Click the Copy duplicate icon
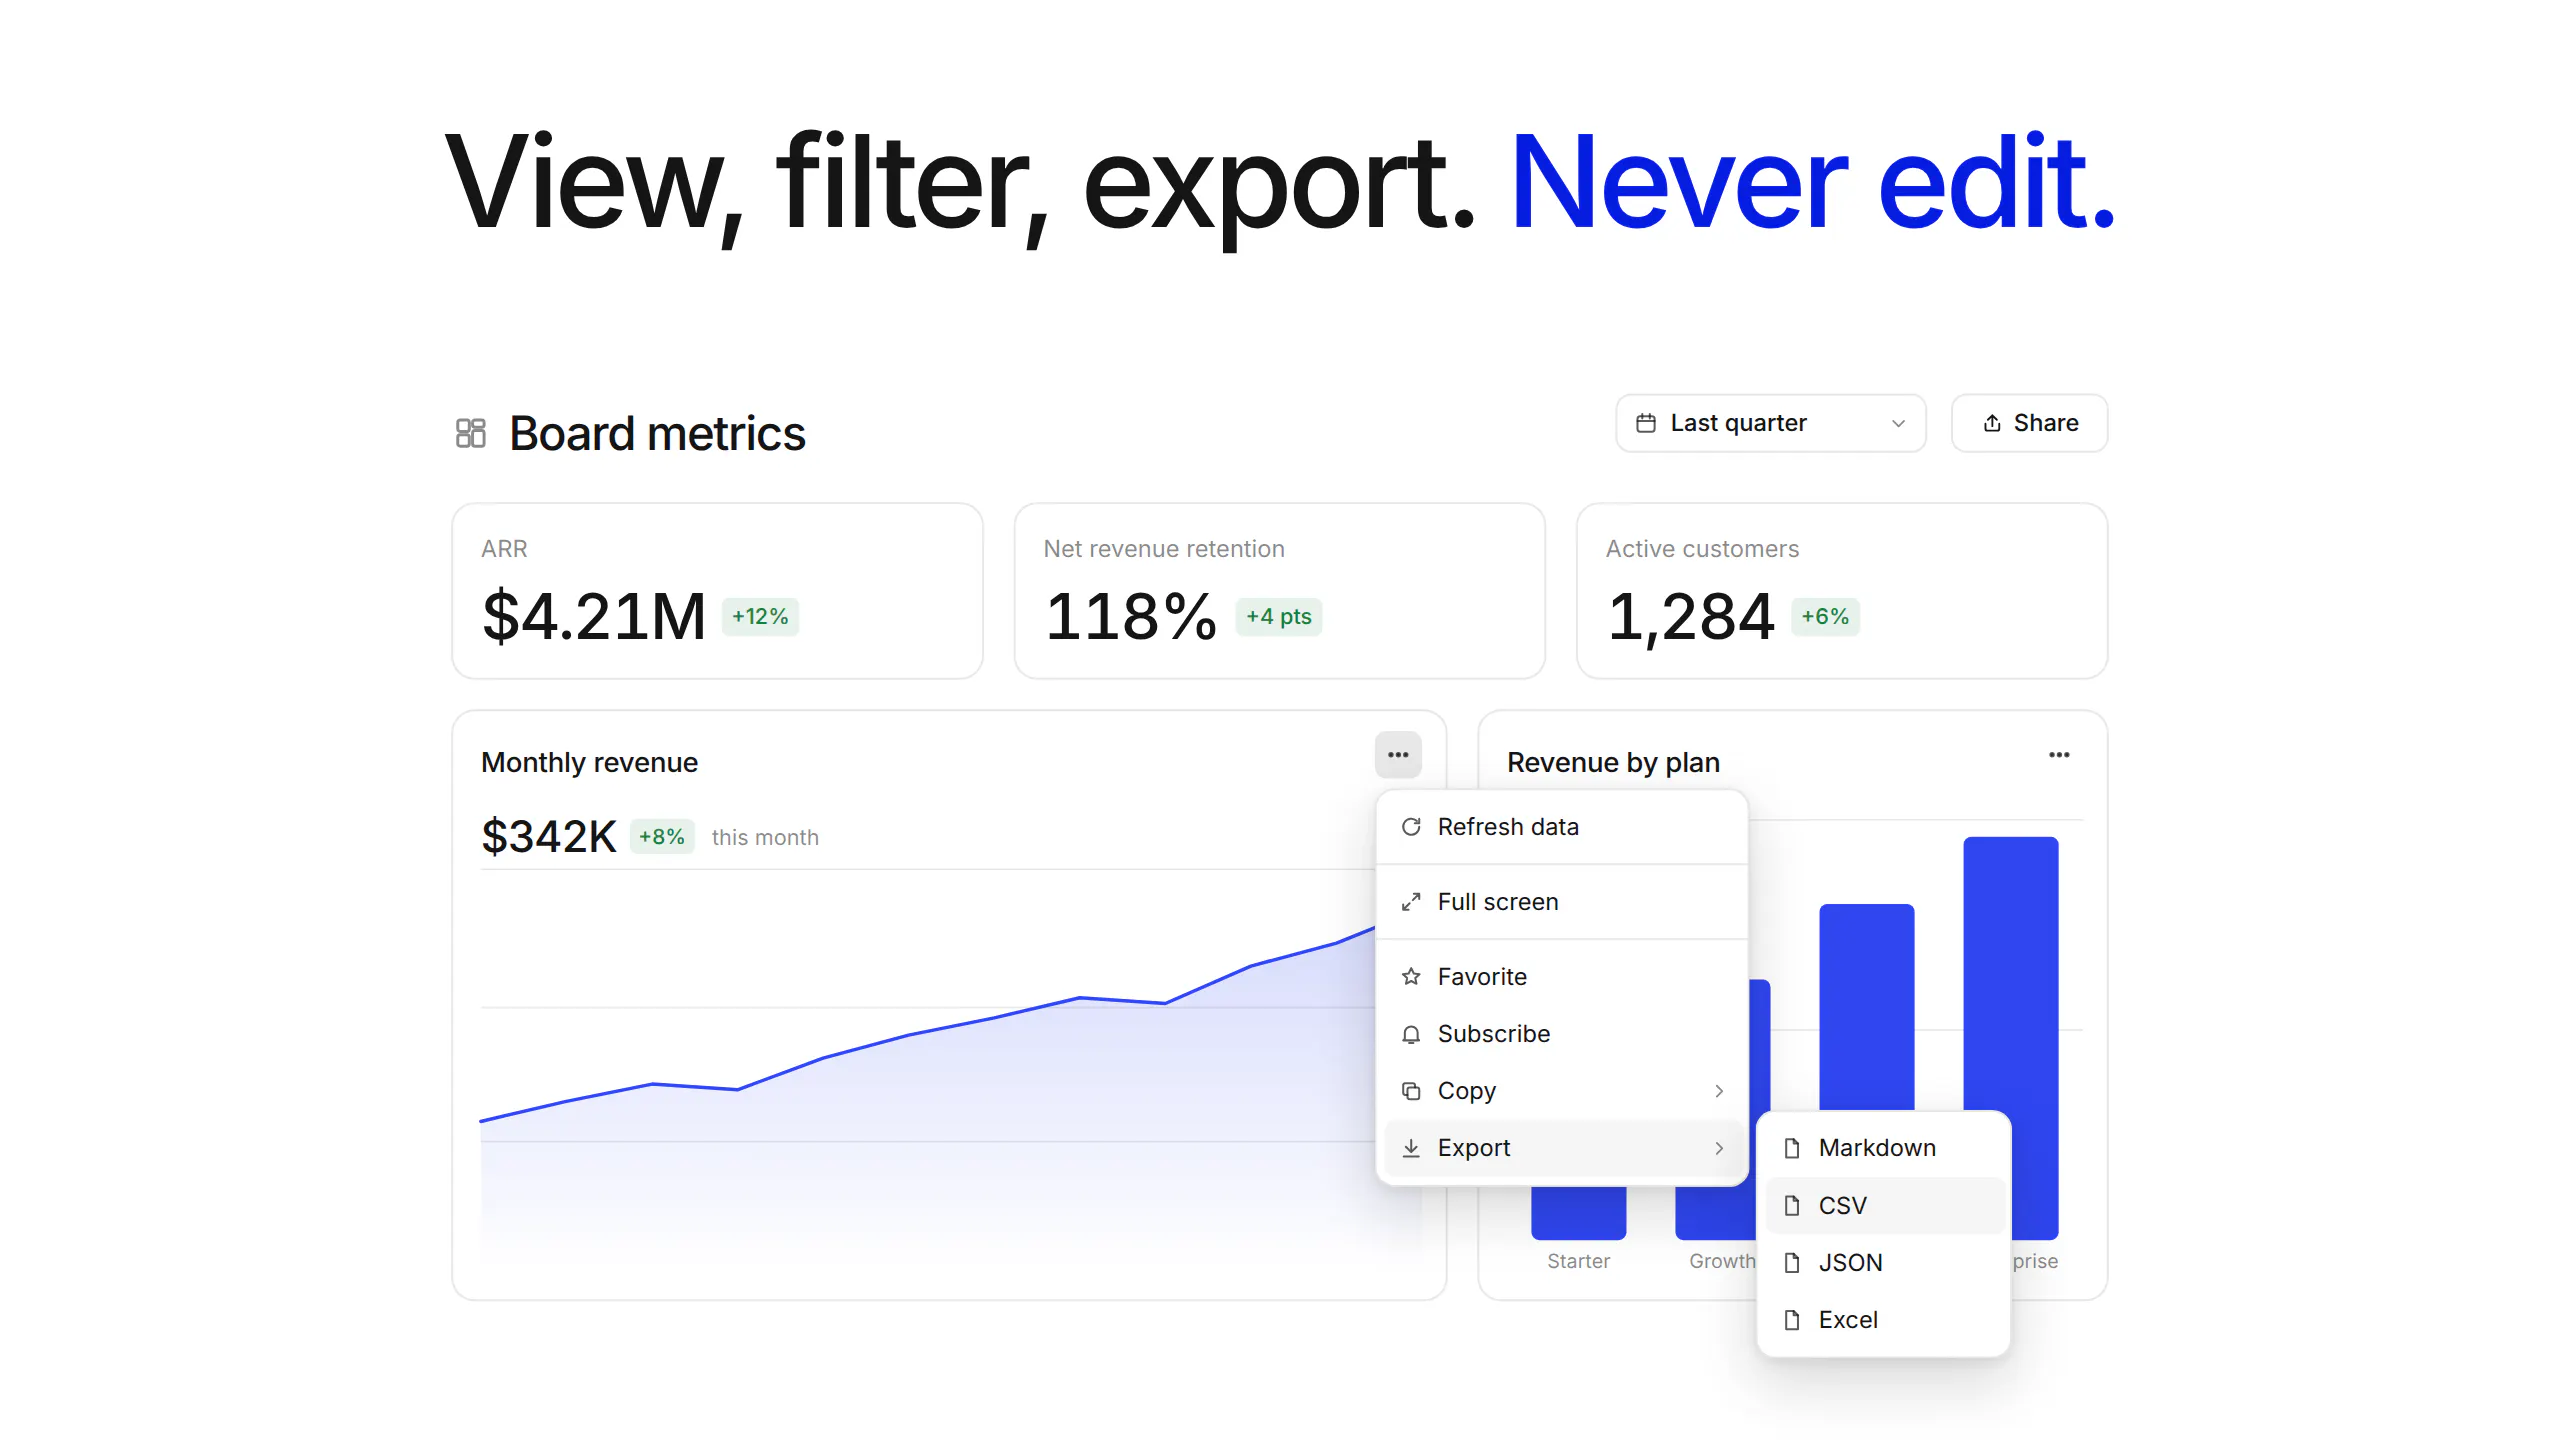Screen dimensions: 2560x1440 [x=1411, y=1091]
